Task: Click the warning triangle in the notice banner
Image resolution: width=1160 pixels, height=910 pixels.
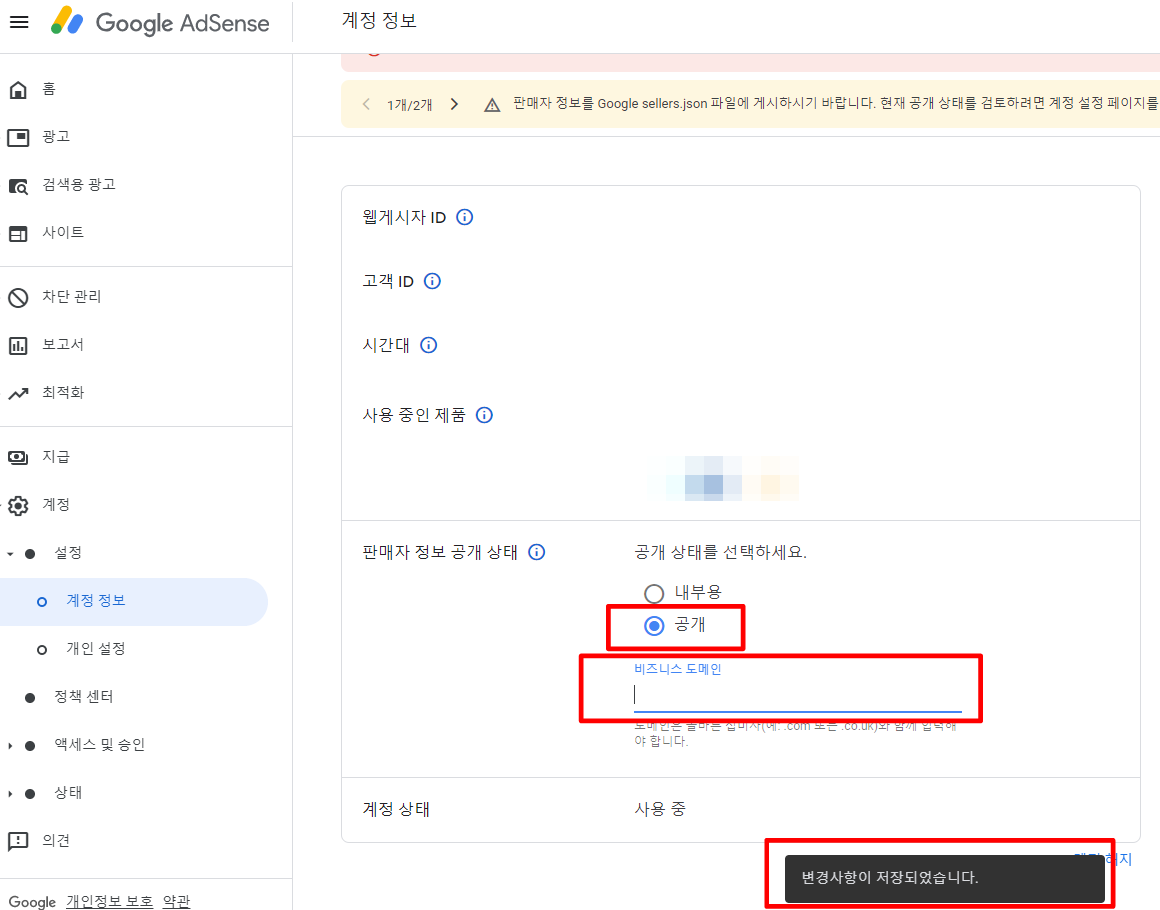Action: (x=492, y=105)
